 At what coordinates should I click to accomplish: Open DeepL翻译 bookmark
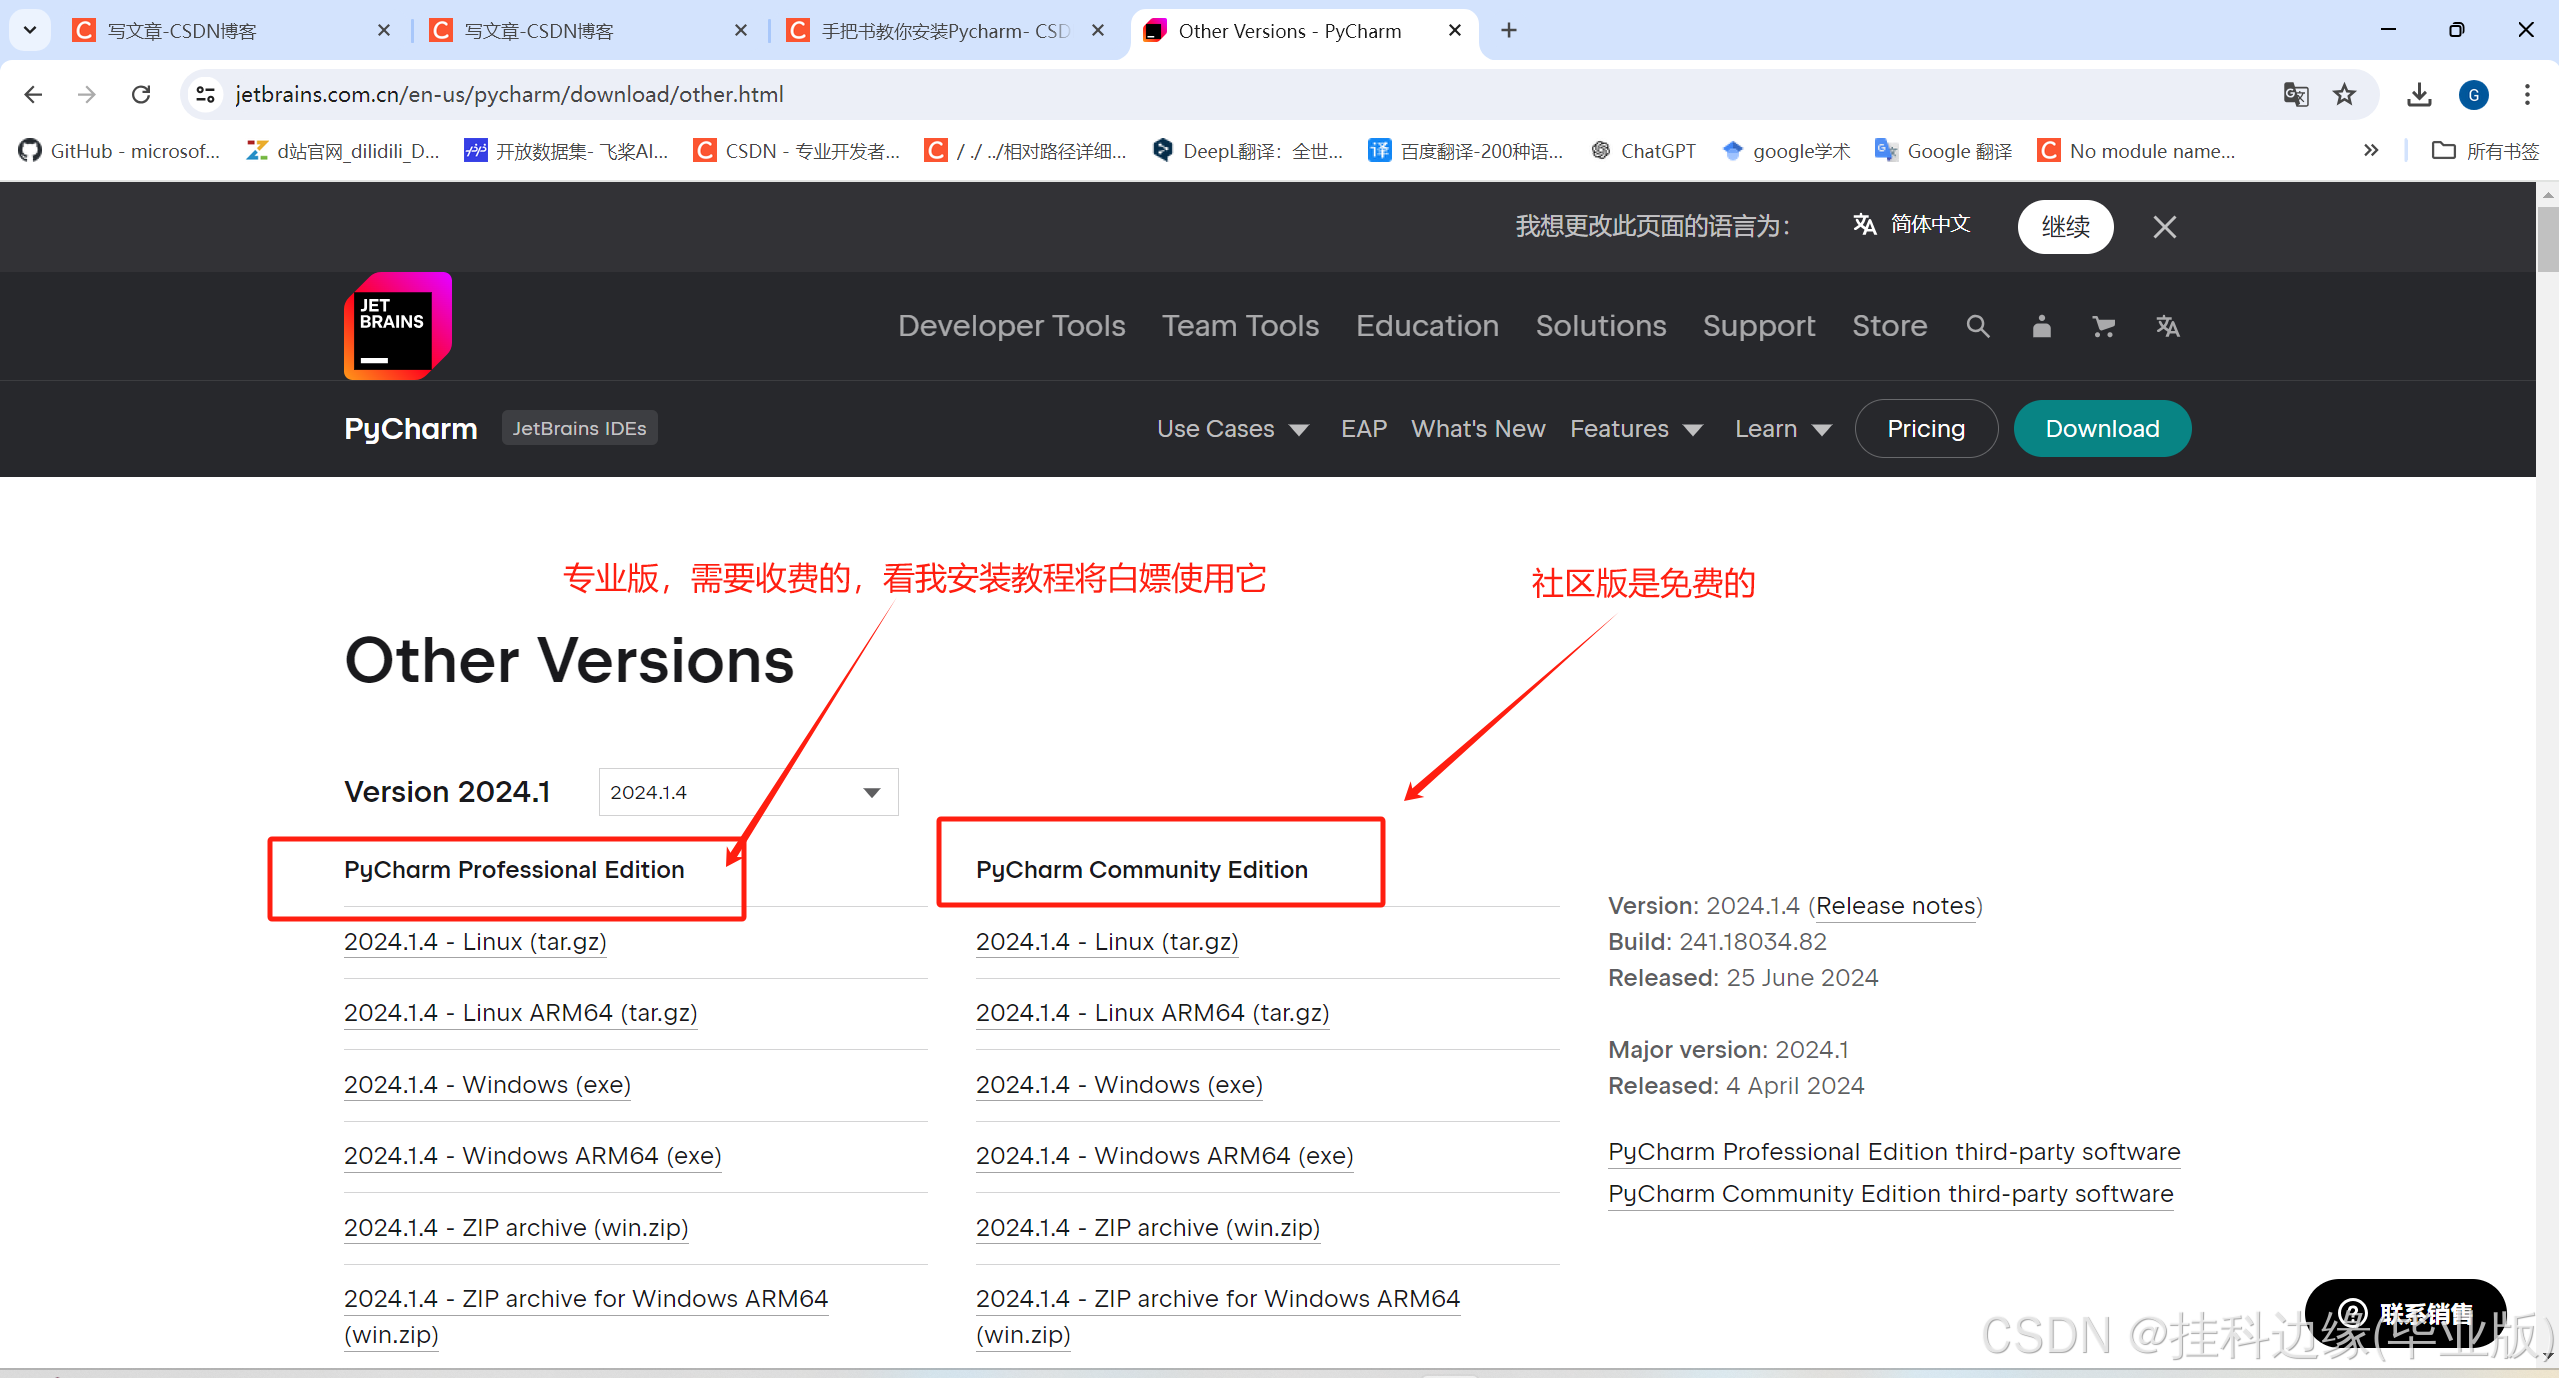[x=1247, y=151]
